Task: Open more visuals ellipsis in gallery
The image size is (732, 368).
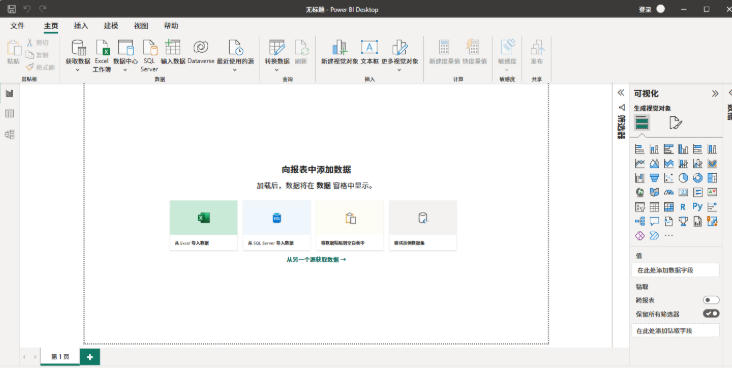Action: coord(669,236)
